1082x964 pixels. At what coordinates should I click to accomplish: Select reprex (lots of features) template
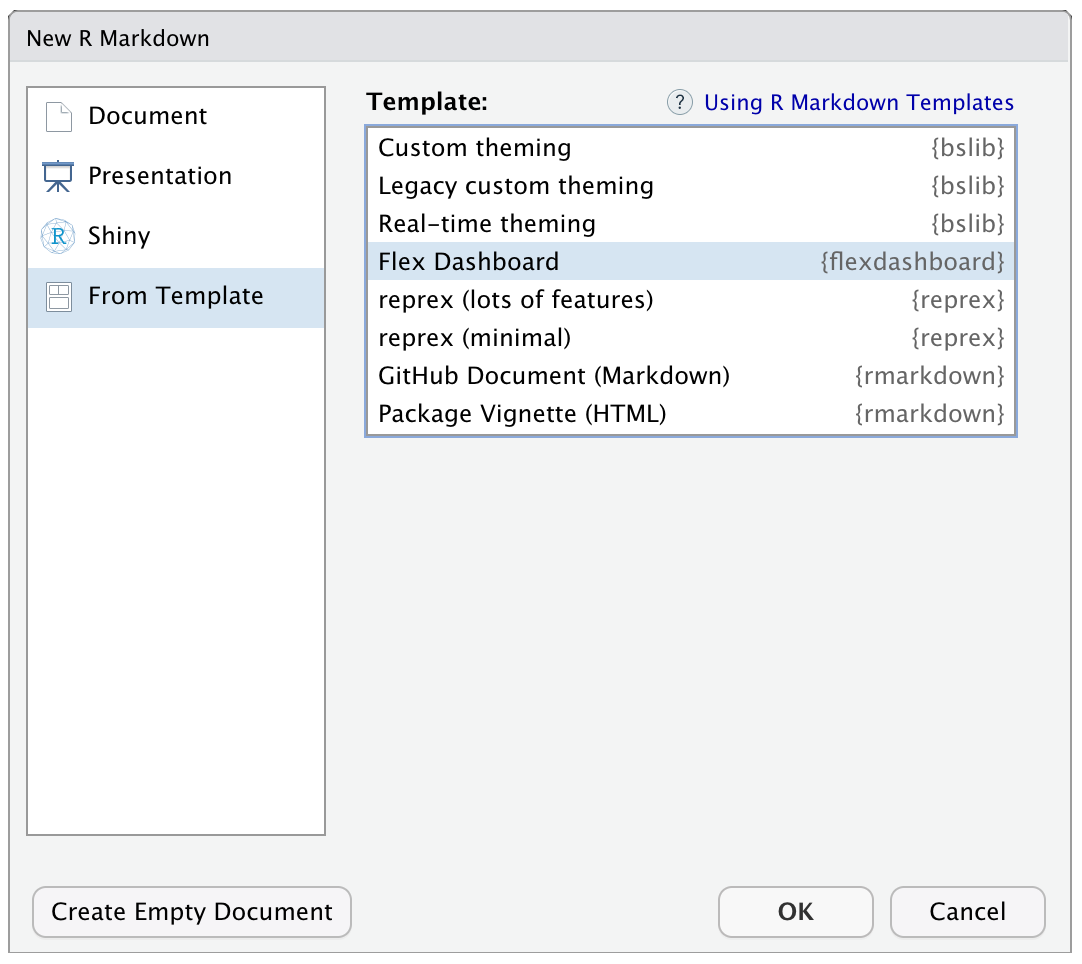pyautogui.click(x=691, y=299)
